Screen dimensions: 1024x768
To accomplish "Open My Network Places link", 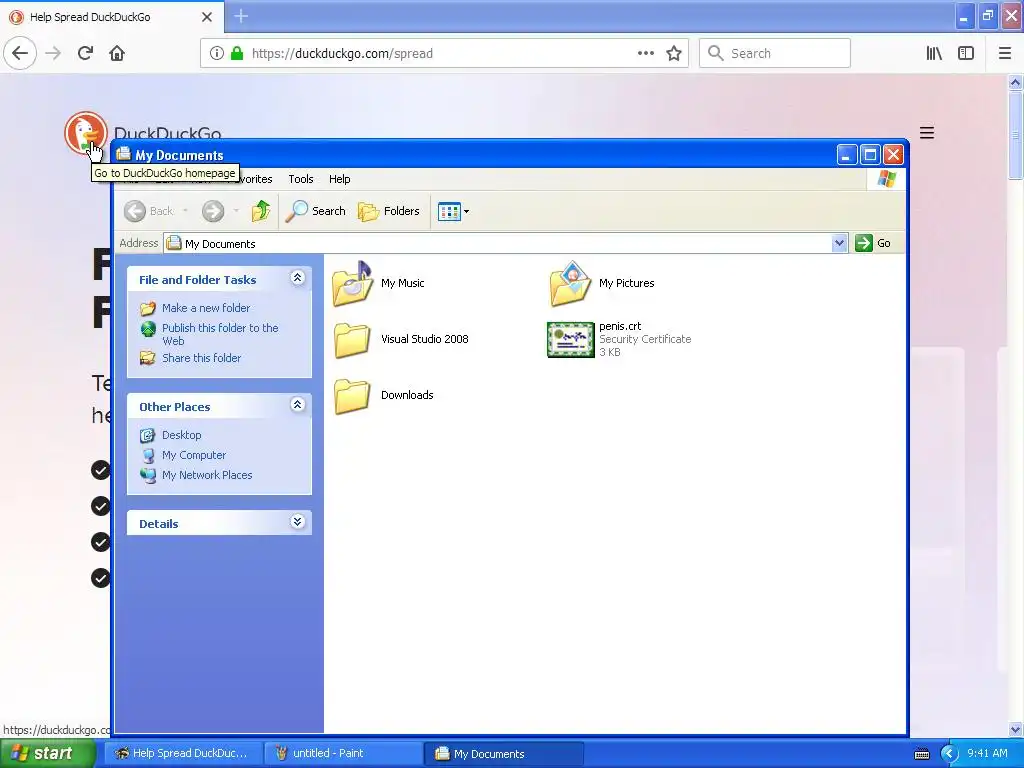I will coord(207,475).
